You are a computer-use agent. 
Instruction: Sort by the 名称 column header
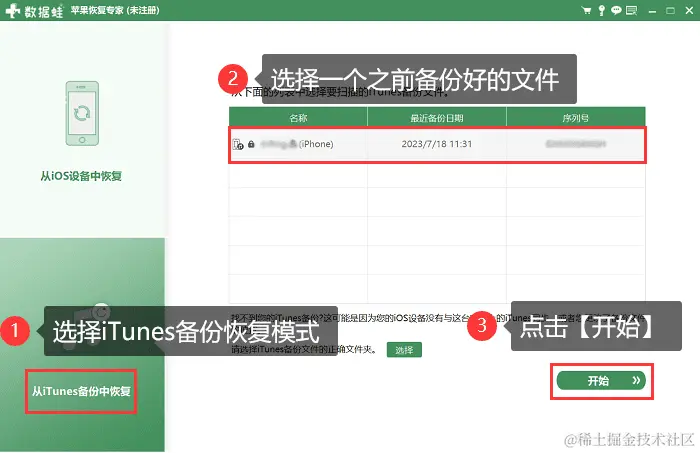pos(298,118)
